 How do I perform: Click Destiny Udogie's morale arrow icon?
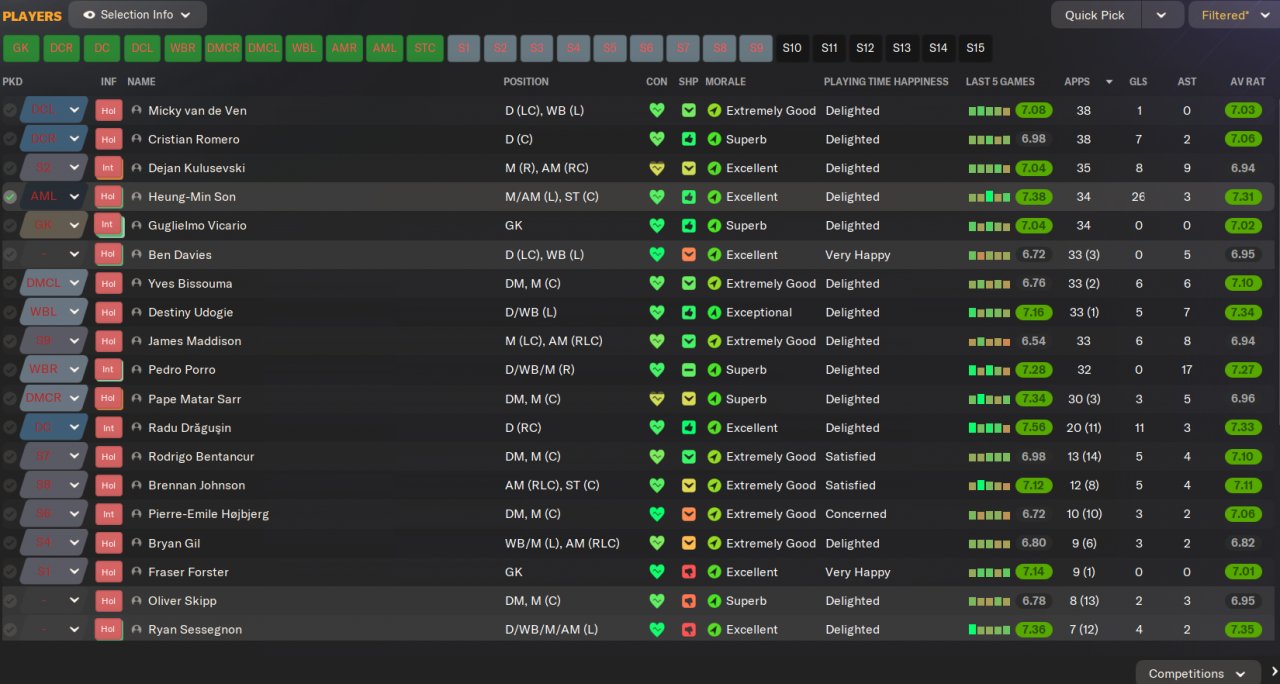tap(714, 312)
